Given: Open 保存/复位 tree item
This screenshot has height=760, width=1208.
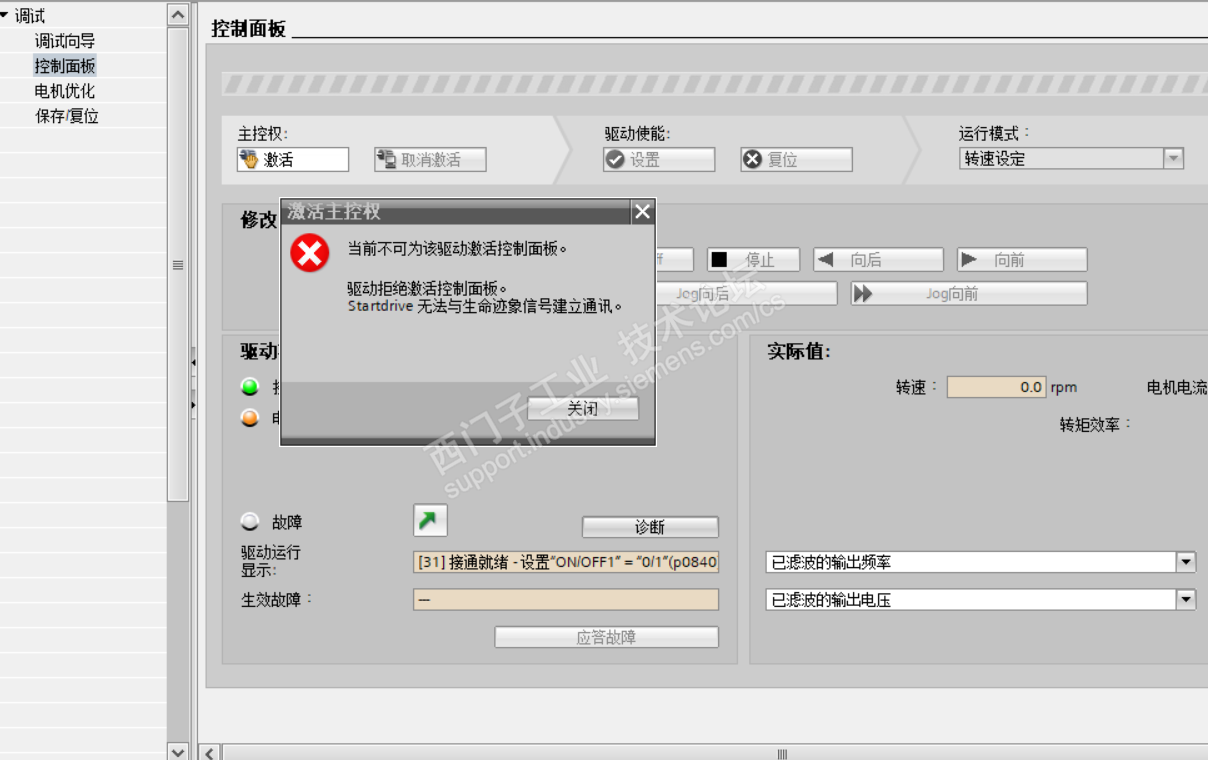Looking at the screenshot, I should click(x=67, y=116).
